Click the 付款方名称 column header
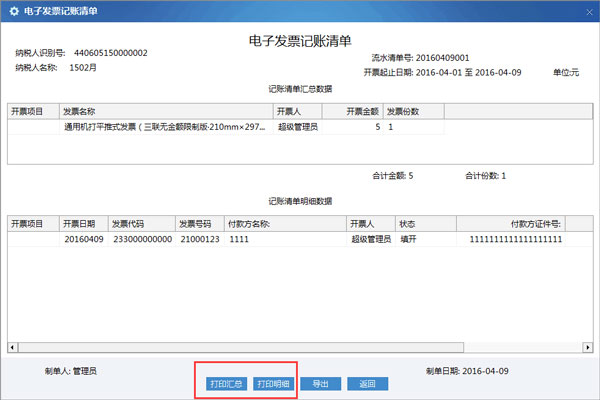Screen dimensions: 600x400 (285, 223)
